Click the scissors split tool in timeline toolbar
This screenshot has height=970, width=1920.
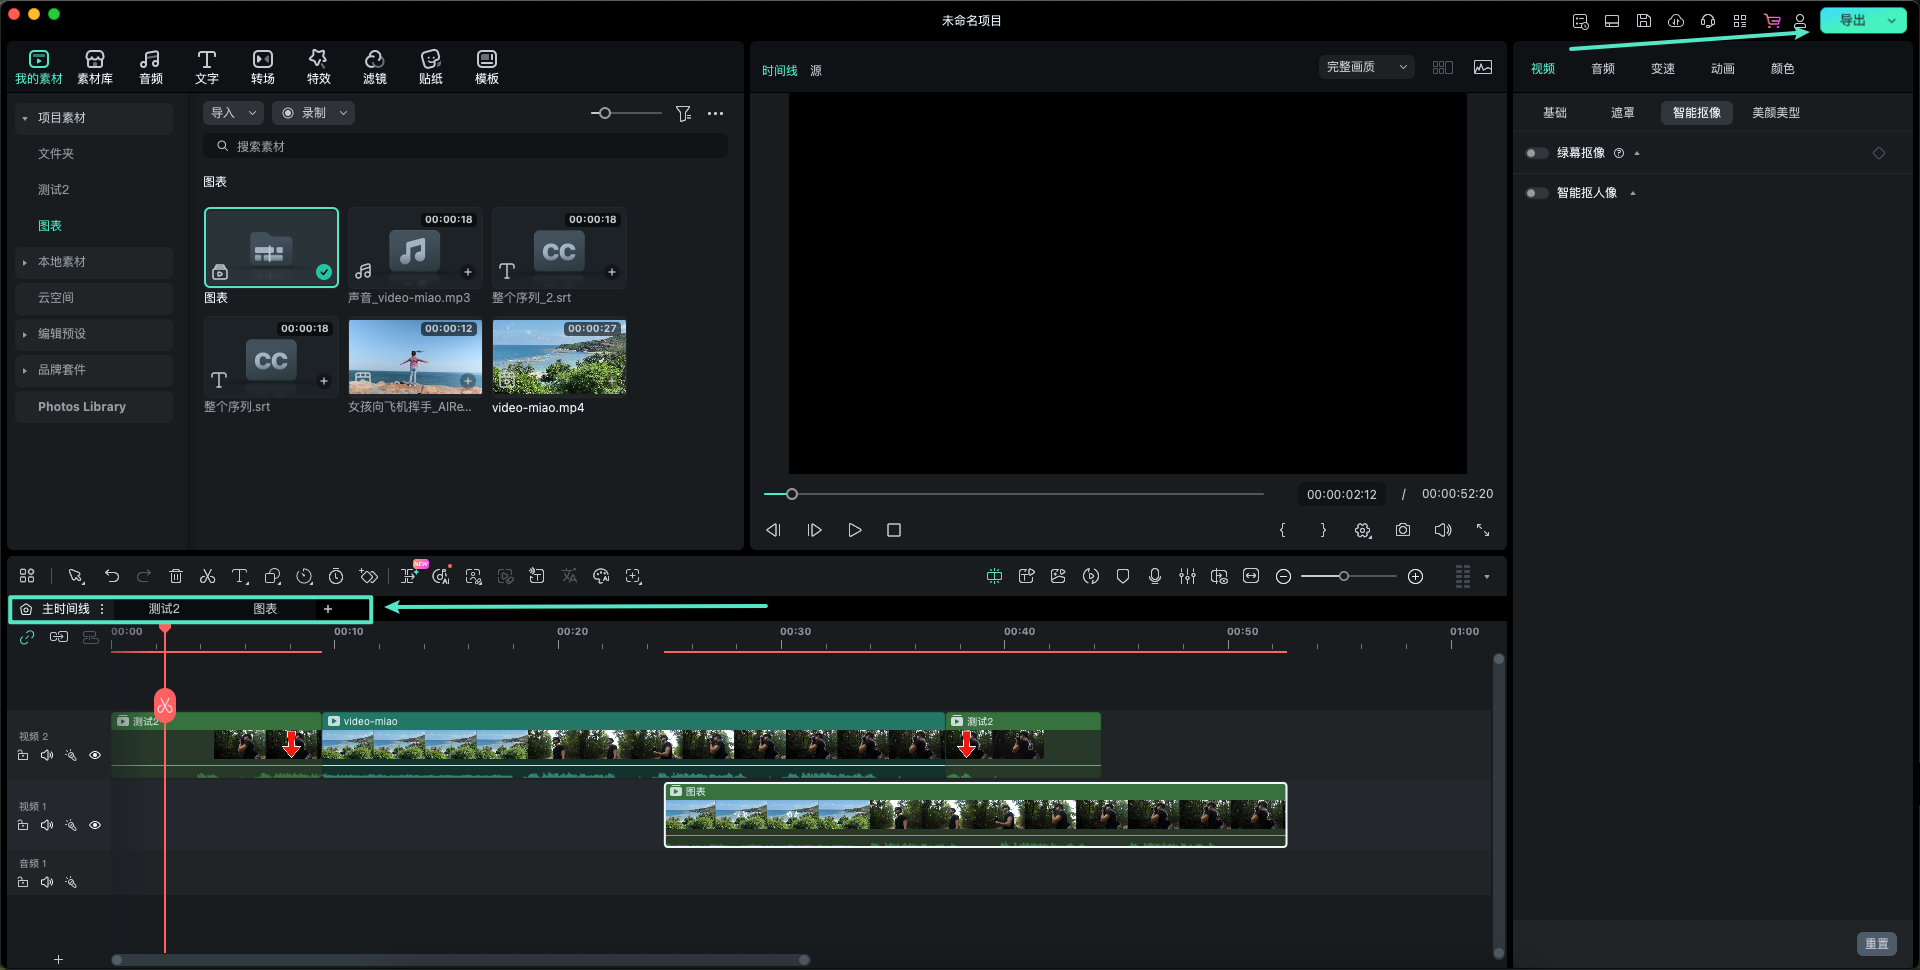(x=207, y=576)
